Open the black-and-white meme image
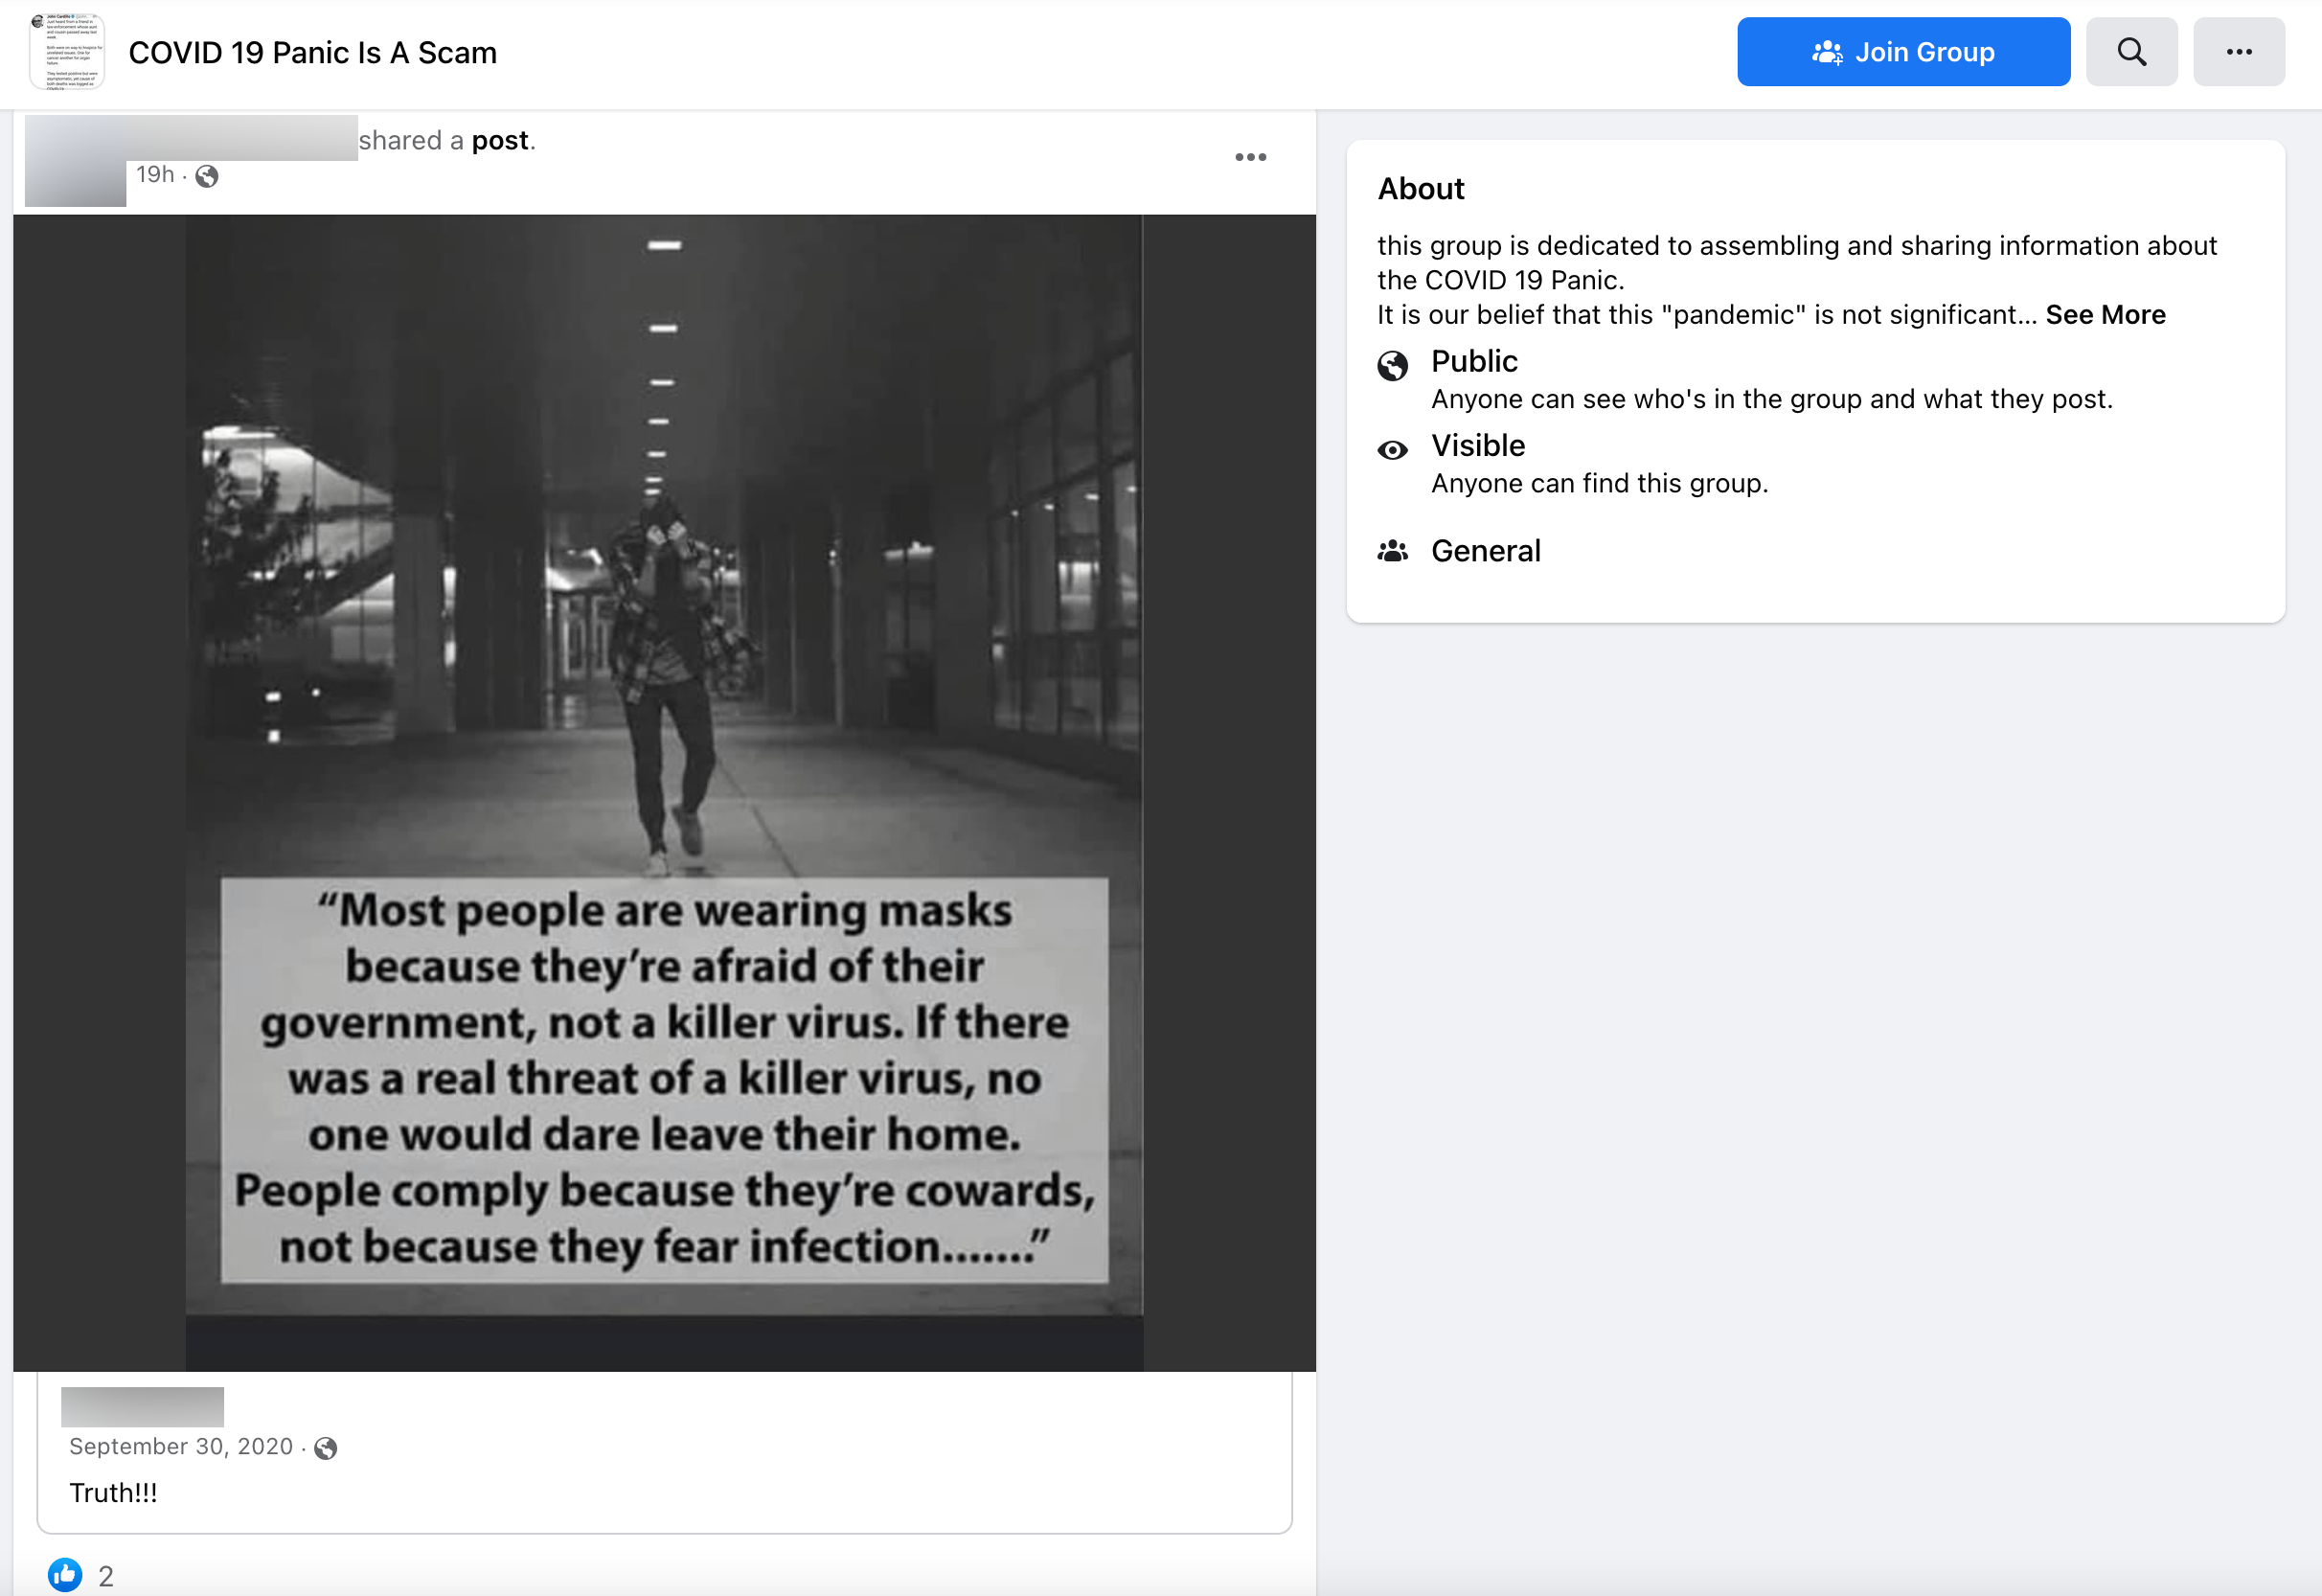The height and width of the screenshot is (1596, 2322). [x=664, y=790]
